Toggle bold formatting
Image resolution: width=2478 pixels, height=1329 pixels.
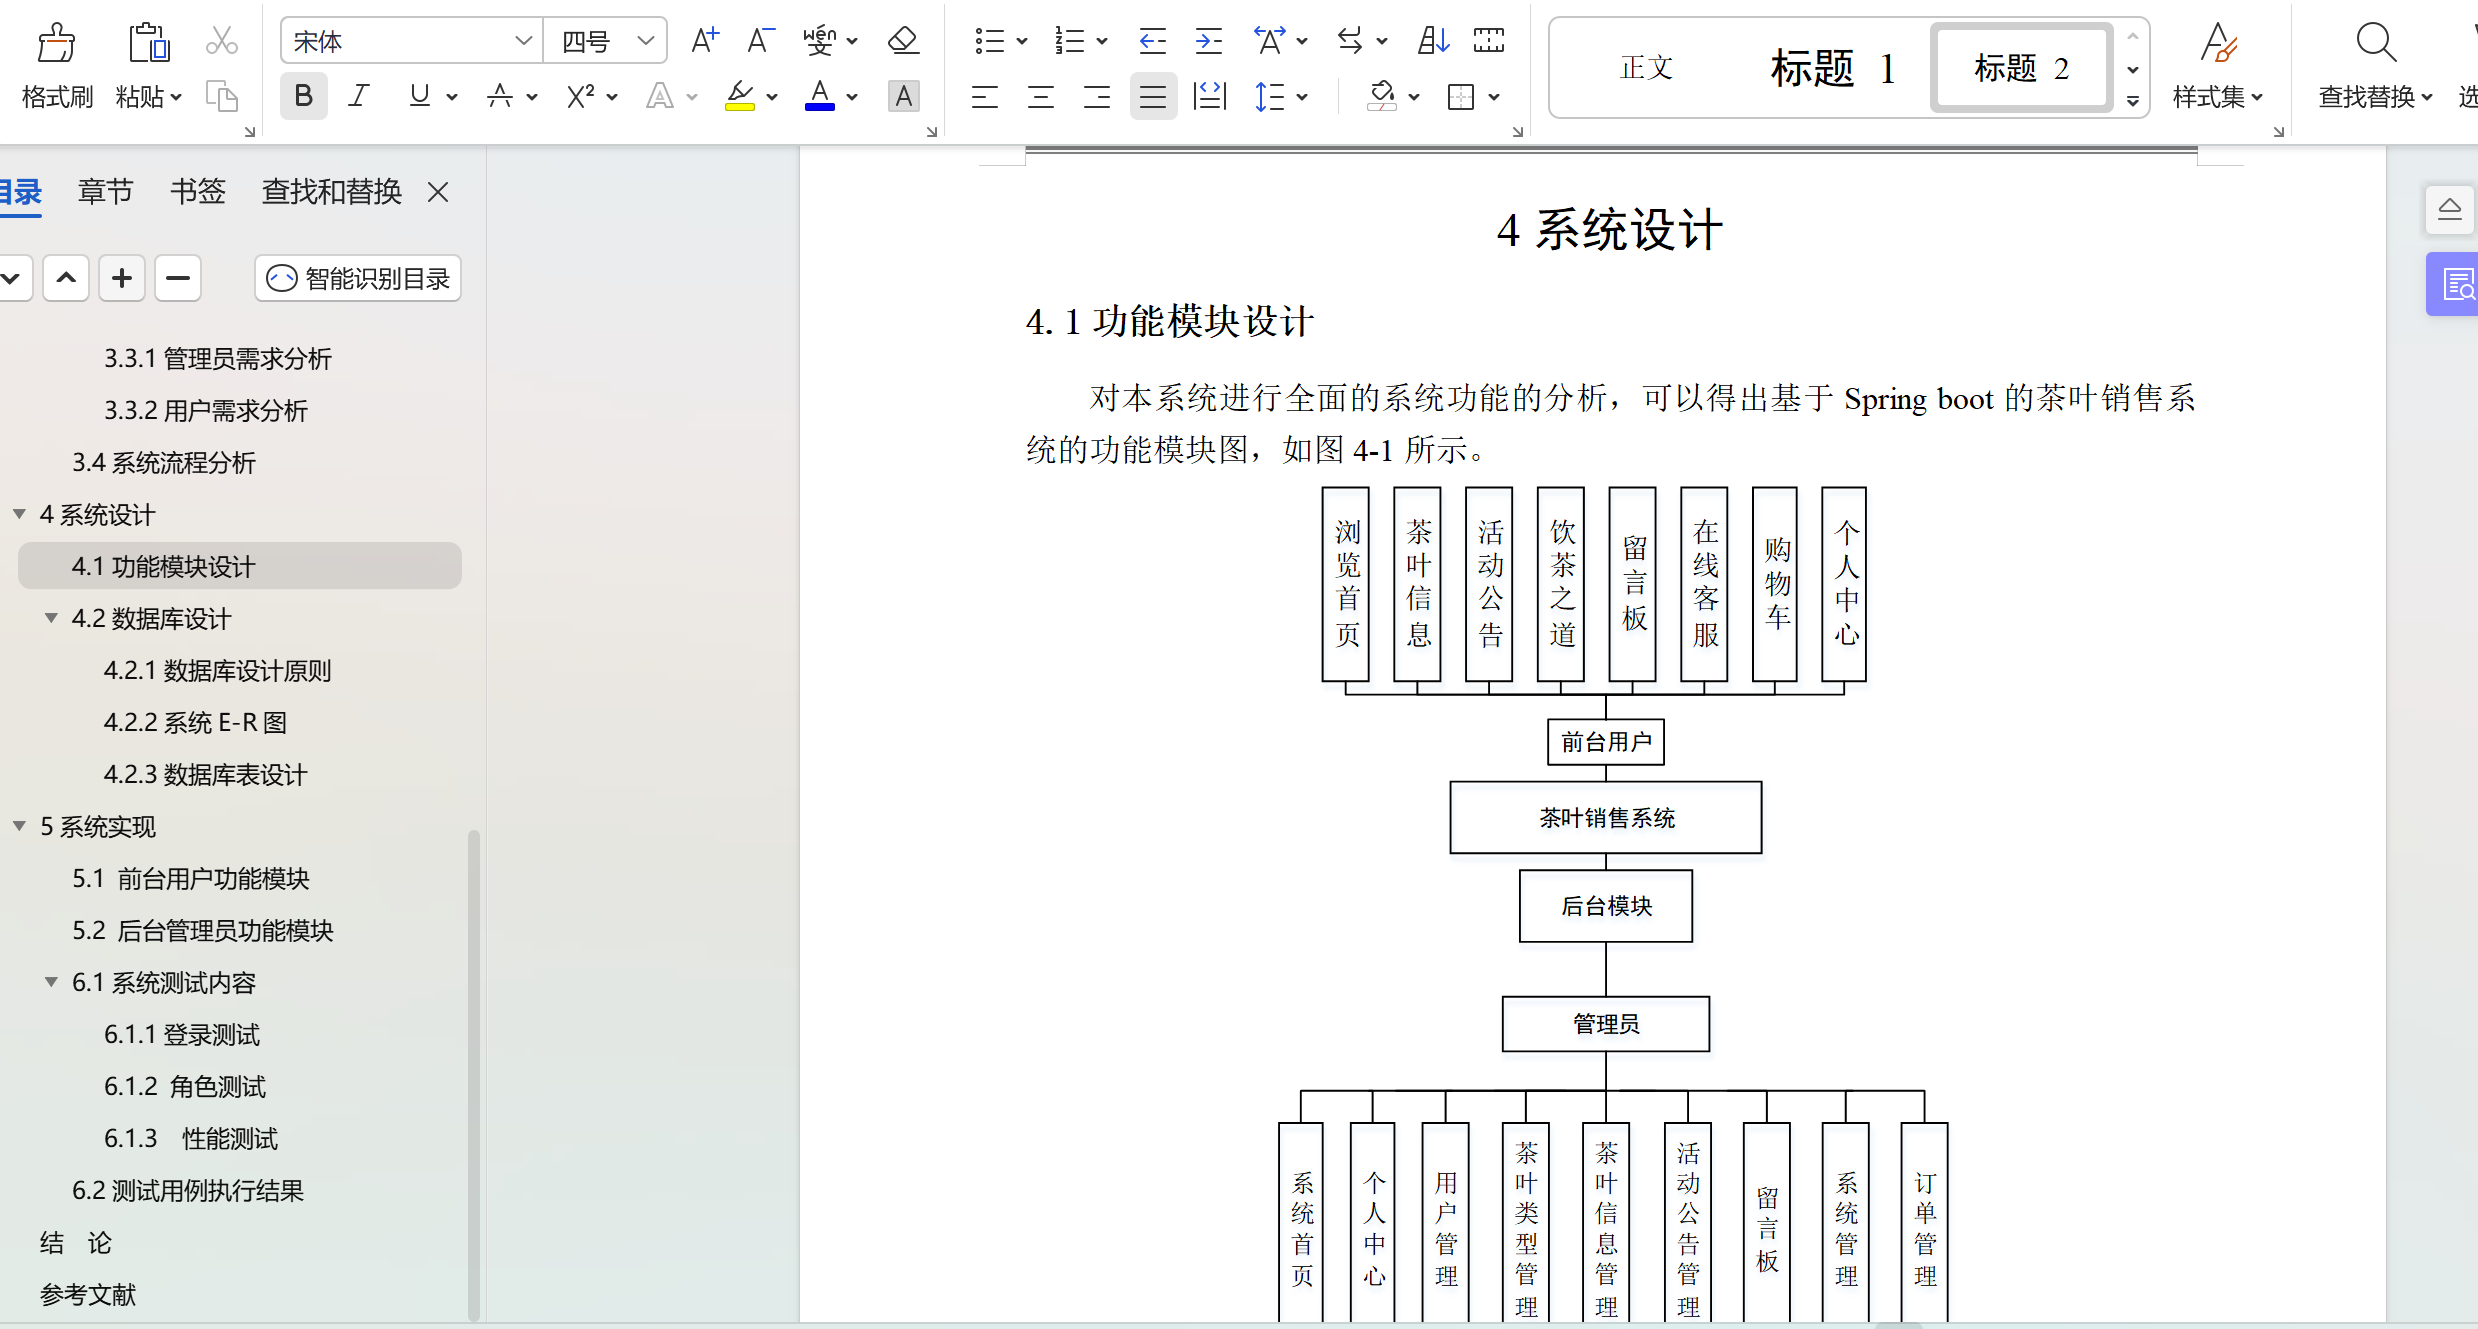pos(303,96)
